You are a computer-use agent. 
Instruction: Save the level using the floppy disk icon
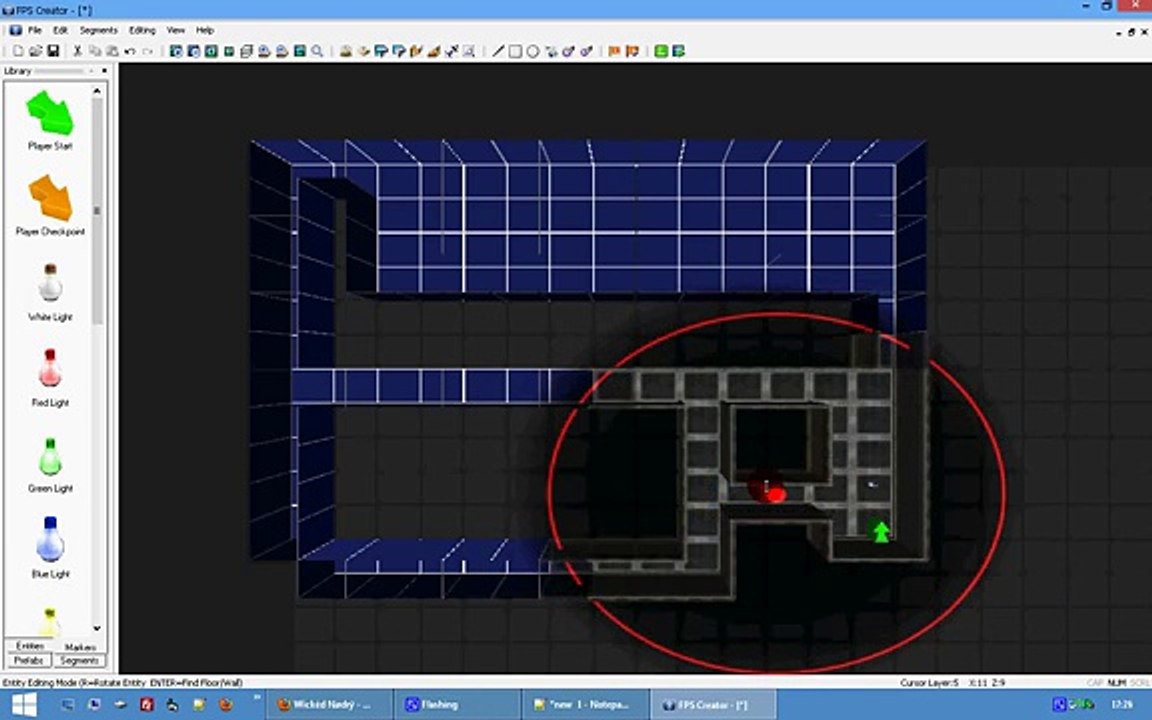point(53,51)
